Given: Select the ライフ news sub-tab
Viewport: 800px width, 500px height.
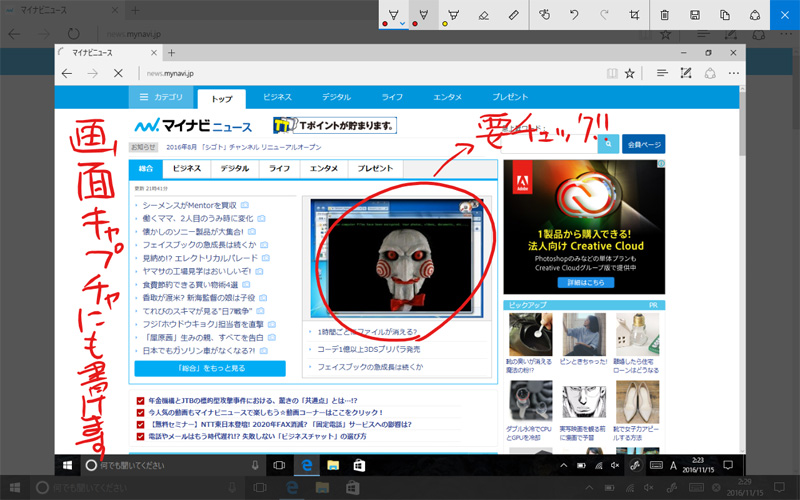Looking at the screenshot, I should pyautogui.click(x=280, y=168).
